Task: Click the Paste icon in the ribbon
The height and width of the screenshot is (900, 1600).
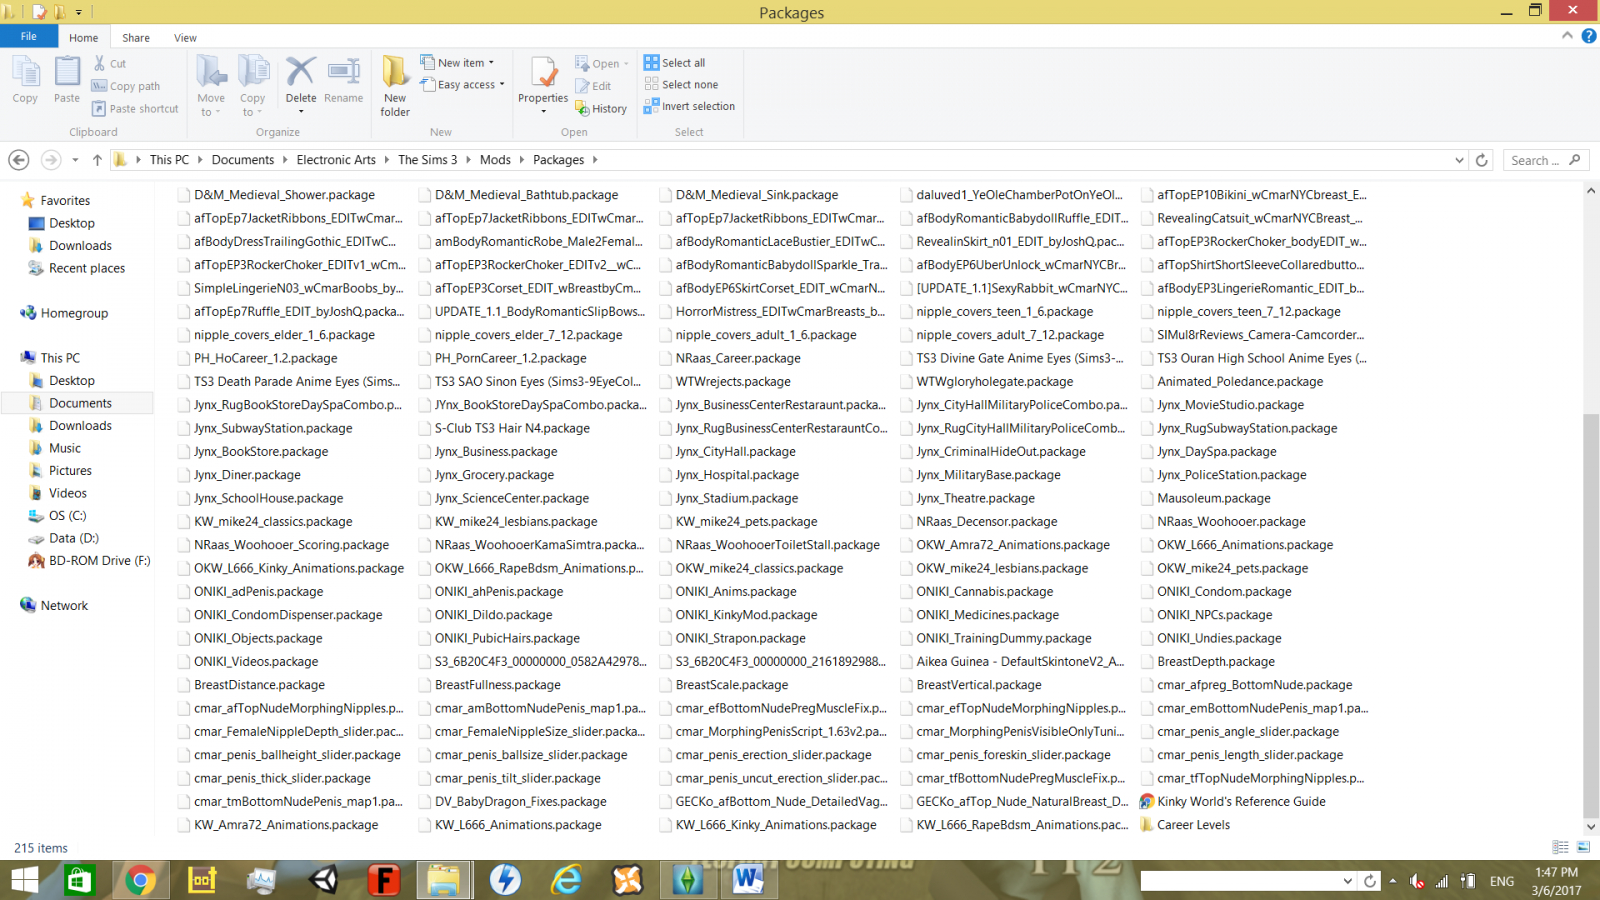Action: [x=67, y=80]
